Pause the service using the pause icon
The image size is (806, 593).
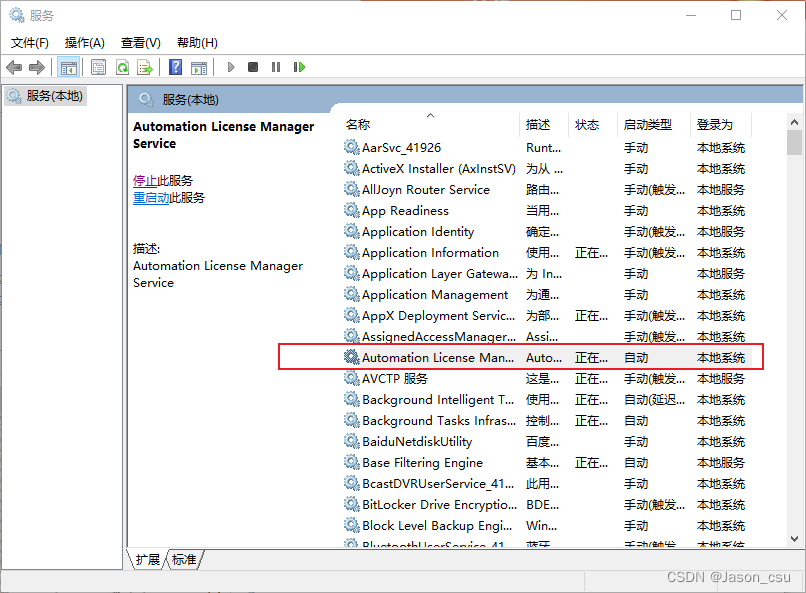(x=277, y=67)
